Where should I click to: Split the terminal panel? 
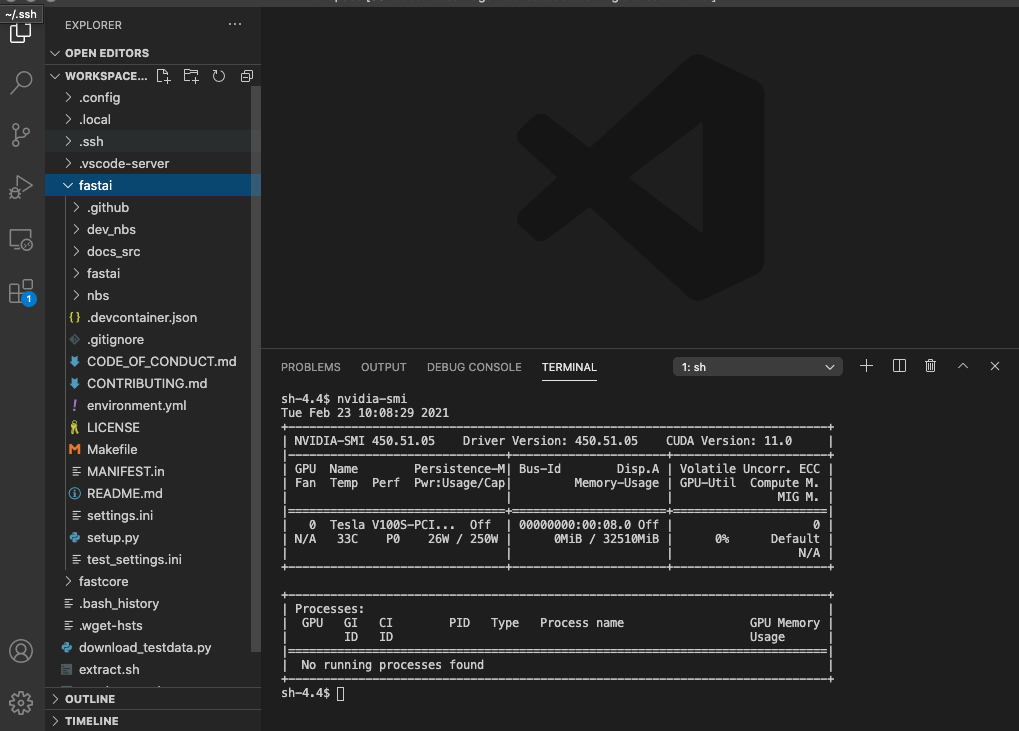click(x=899, y=366)
